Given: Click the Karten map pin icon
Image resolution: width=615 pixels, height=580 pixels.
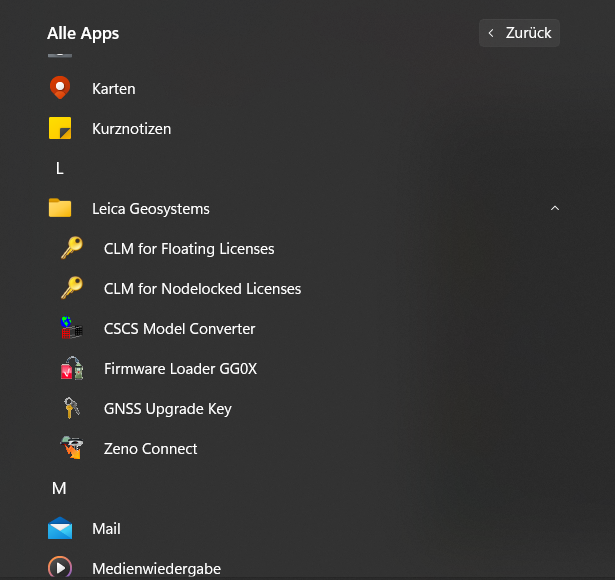Looking at the screenshot, I should [x=60, y=88].
